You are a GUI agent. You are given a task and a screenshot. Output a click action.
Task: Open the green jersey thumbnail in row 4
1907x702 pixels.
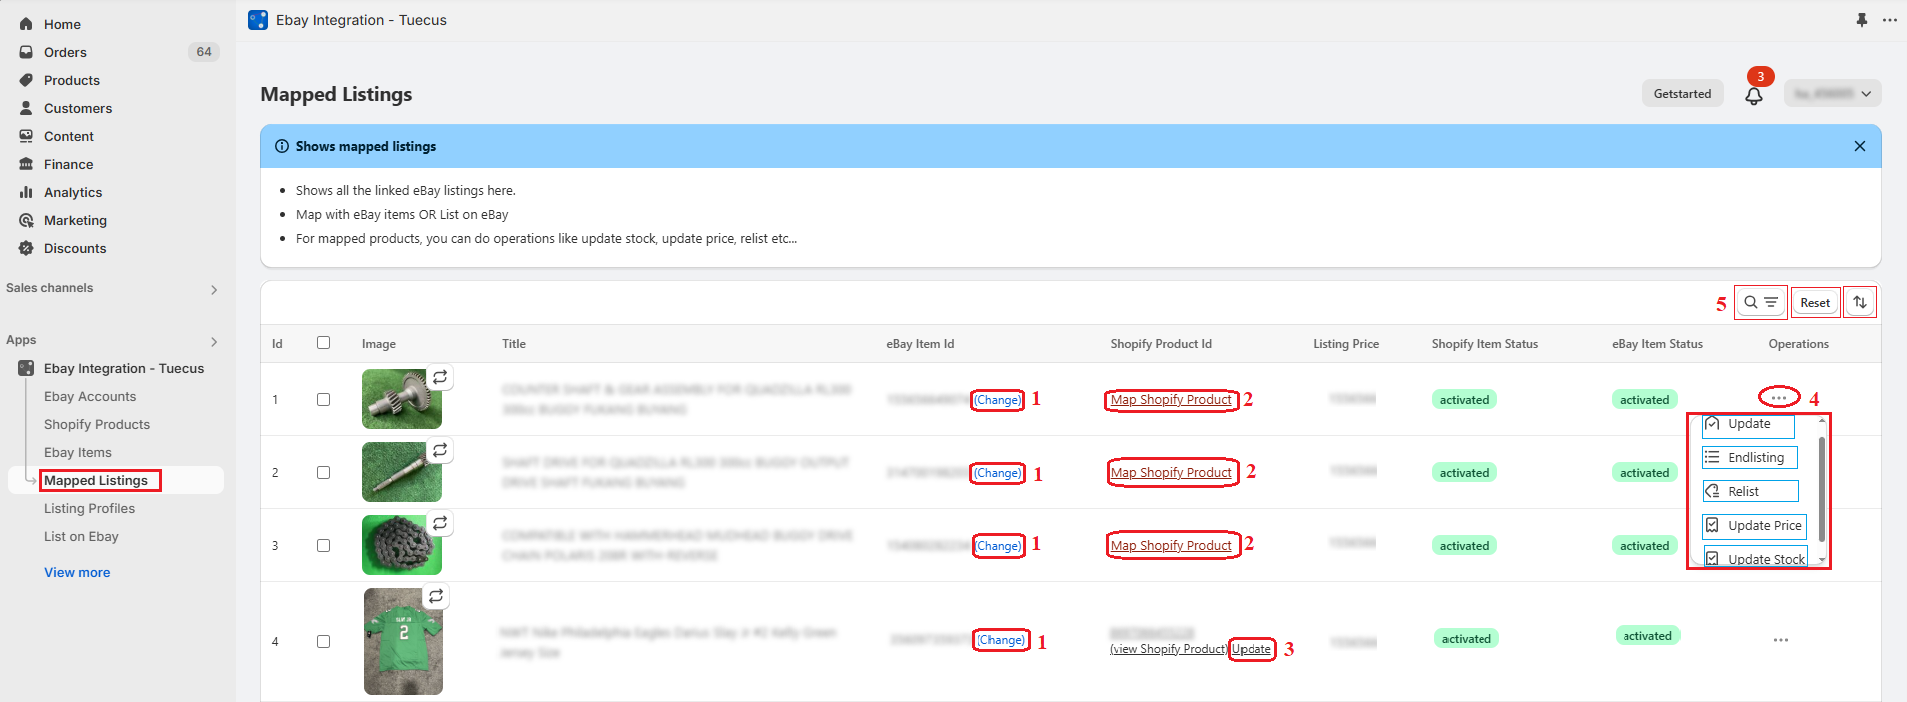tap(403, 641)
